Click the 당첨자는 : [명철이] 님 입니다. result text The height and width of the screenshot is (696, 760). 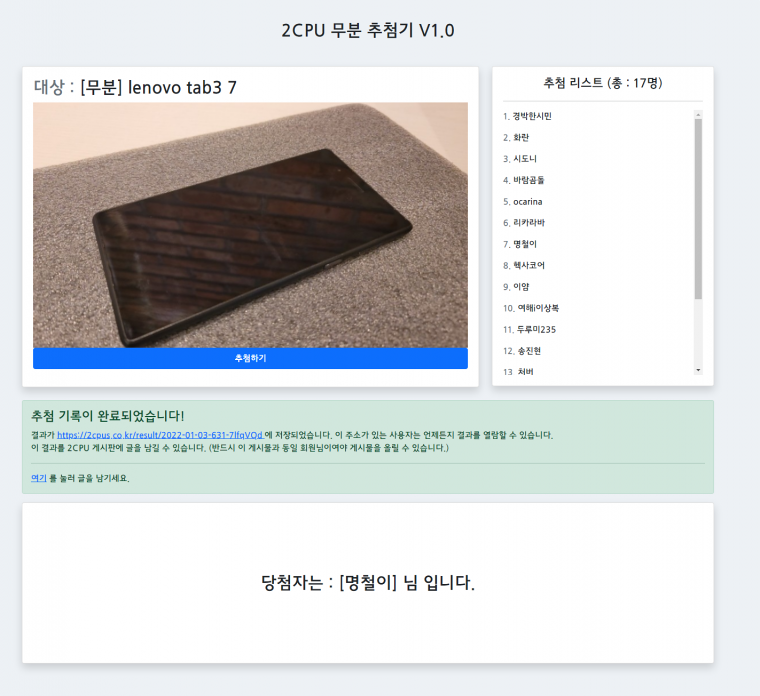[x=368, y=583]
